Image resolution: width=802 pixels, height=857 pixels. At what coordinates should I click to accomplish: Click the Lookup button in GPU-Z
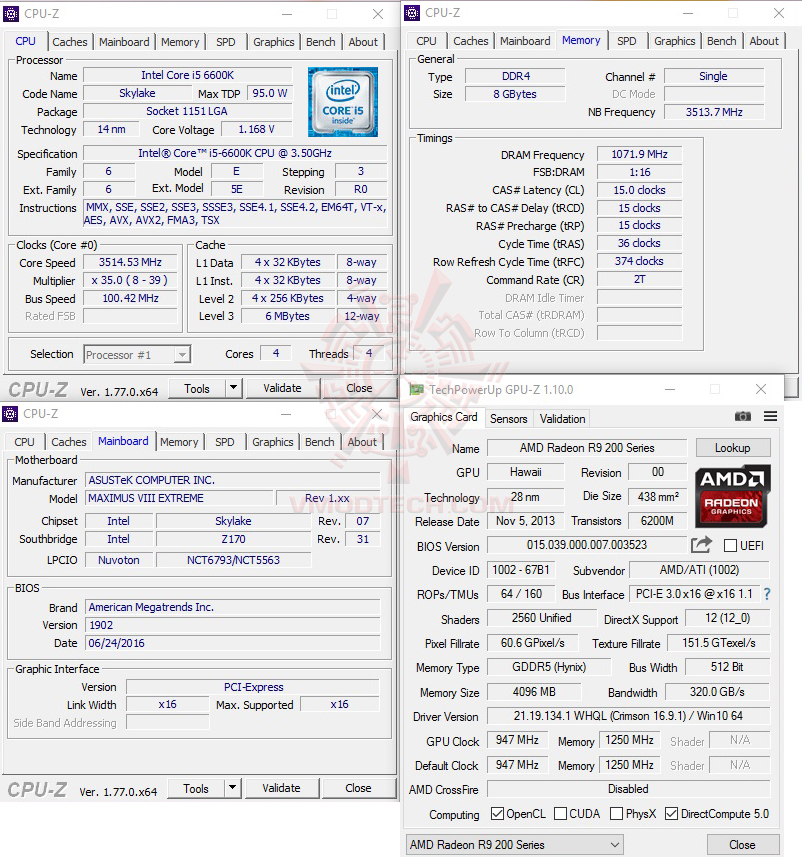point(733,447)
